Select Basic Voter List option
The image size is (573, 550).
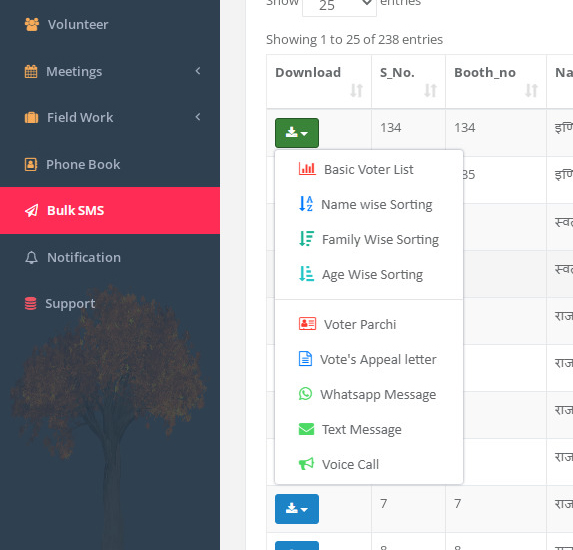click(369, 170)
